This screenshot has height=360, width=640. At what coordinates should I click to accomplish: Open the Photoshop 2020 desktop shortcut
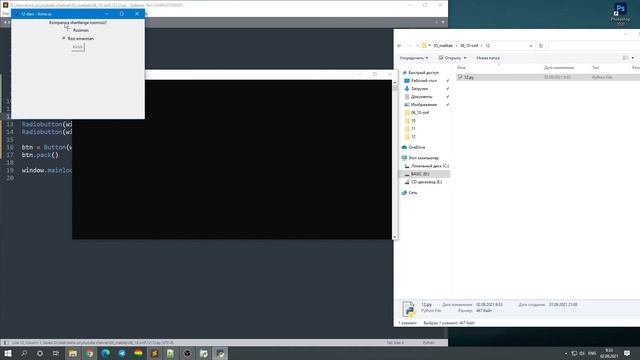(620, 13)
